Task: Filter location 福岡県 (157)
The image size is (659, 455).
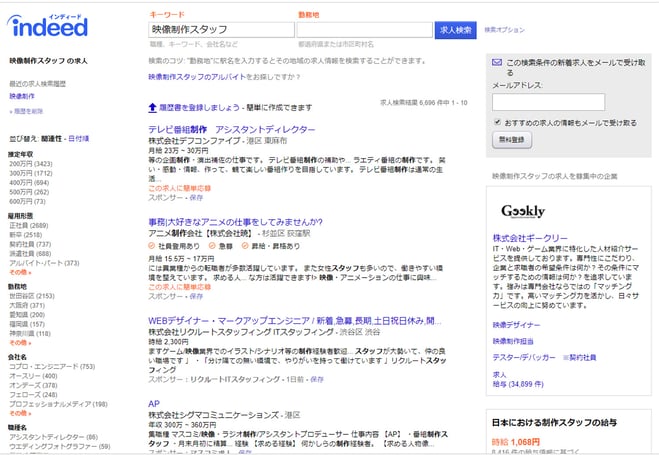Action: click(27, 324)
